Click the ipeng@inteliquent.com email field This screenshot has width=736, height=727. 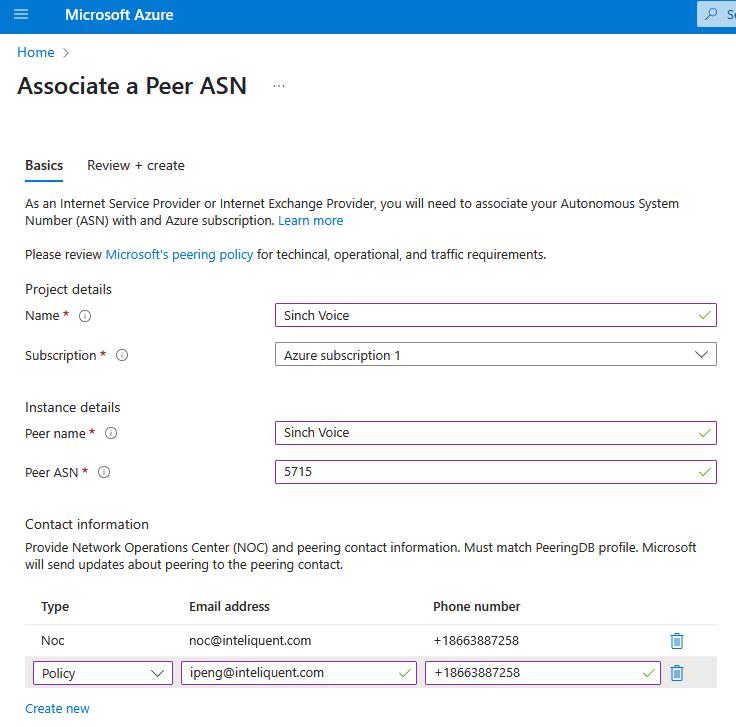pyautogui.click(x=299, y=673)
